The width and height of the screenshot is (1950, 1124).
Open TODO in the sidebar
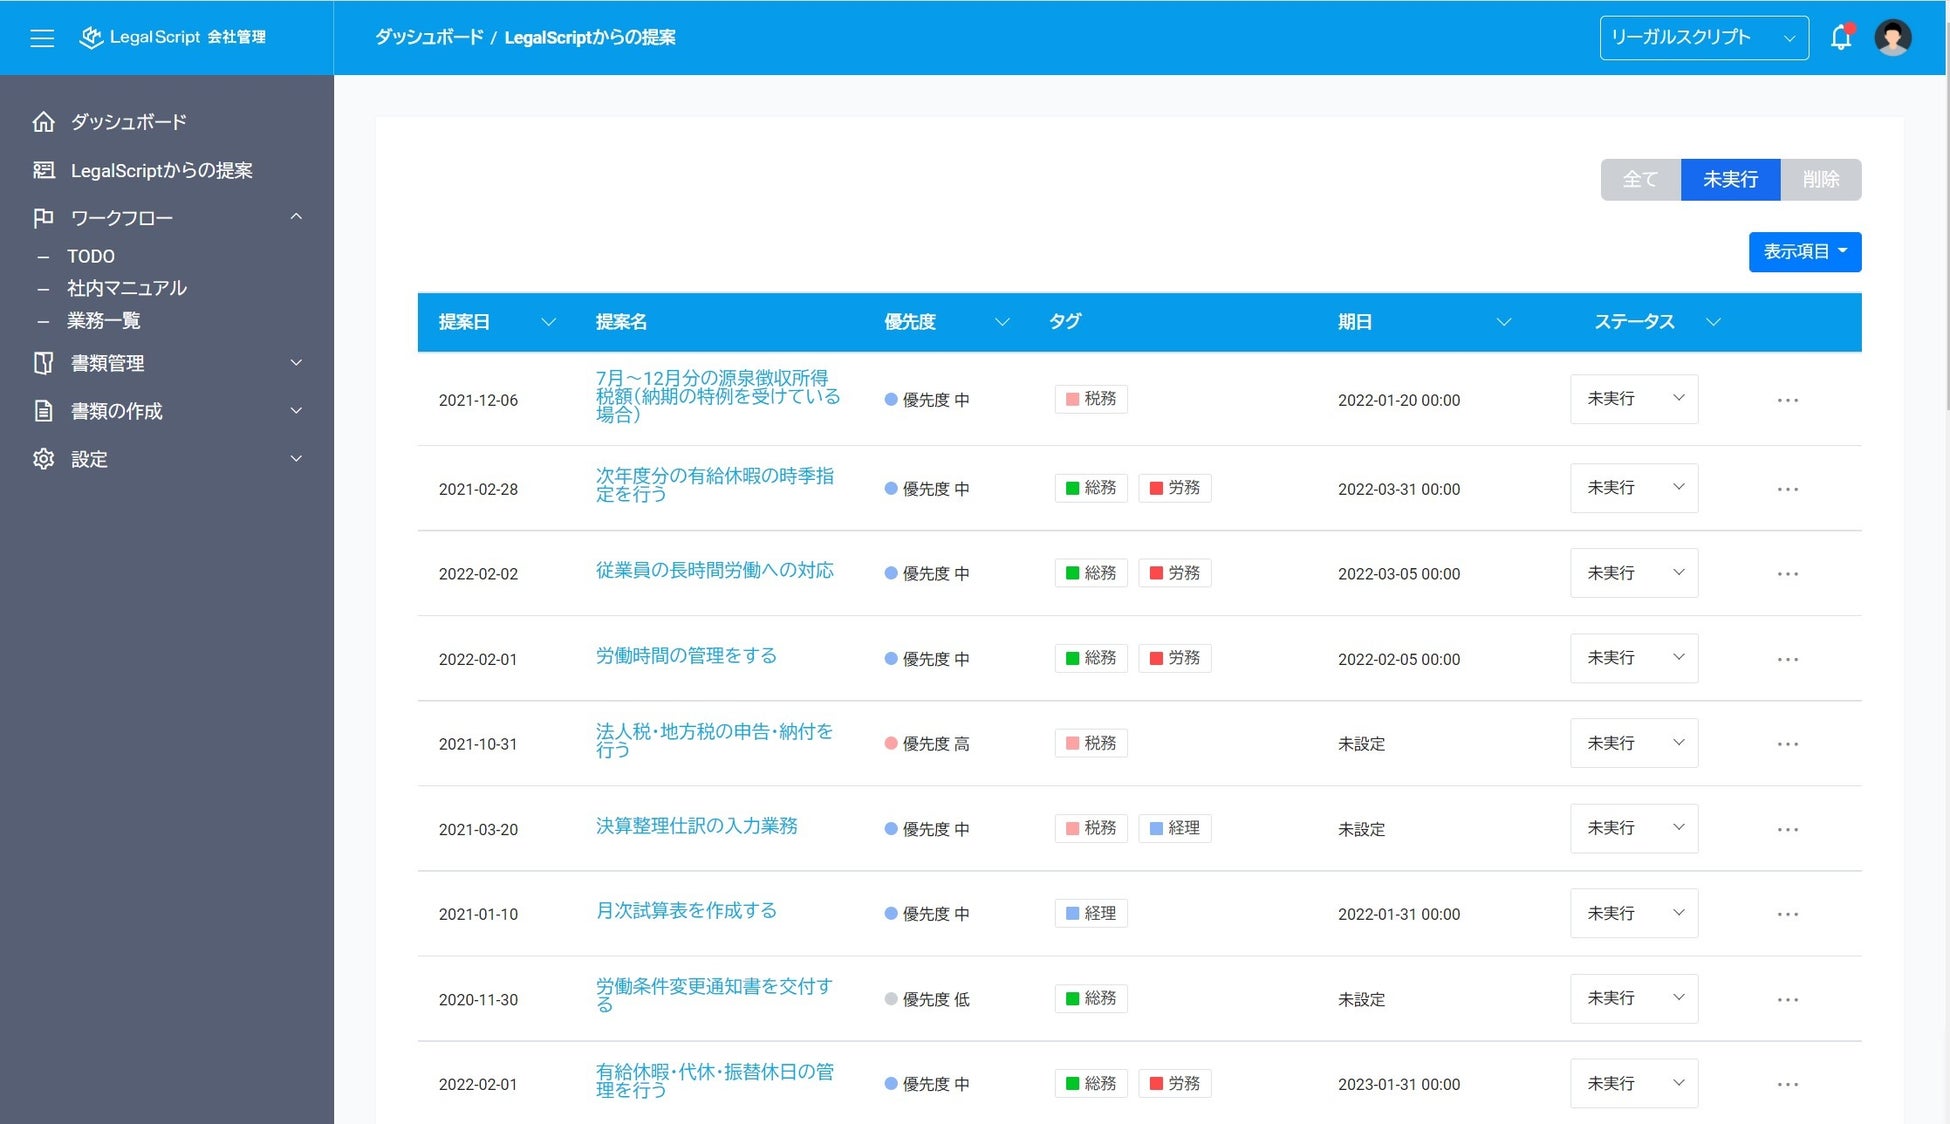[91, 257]
